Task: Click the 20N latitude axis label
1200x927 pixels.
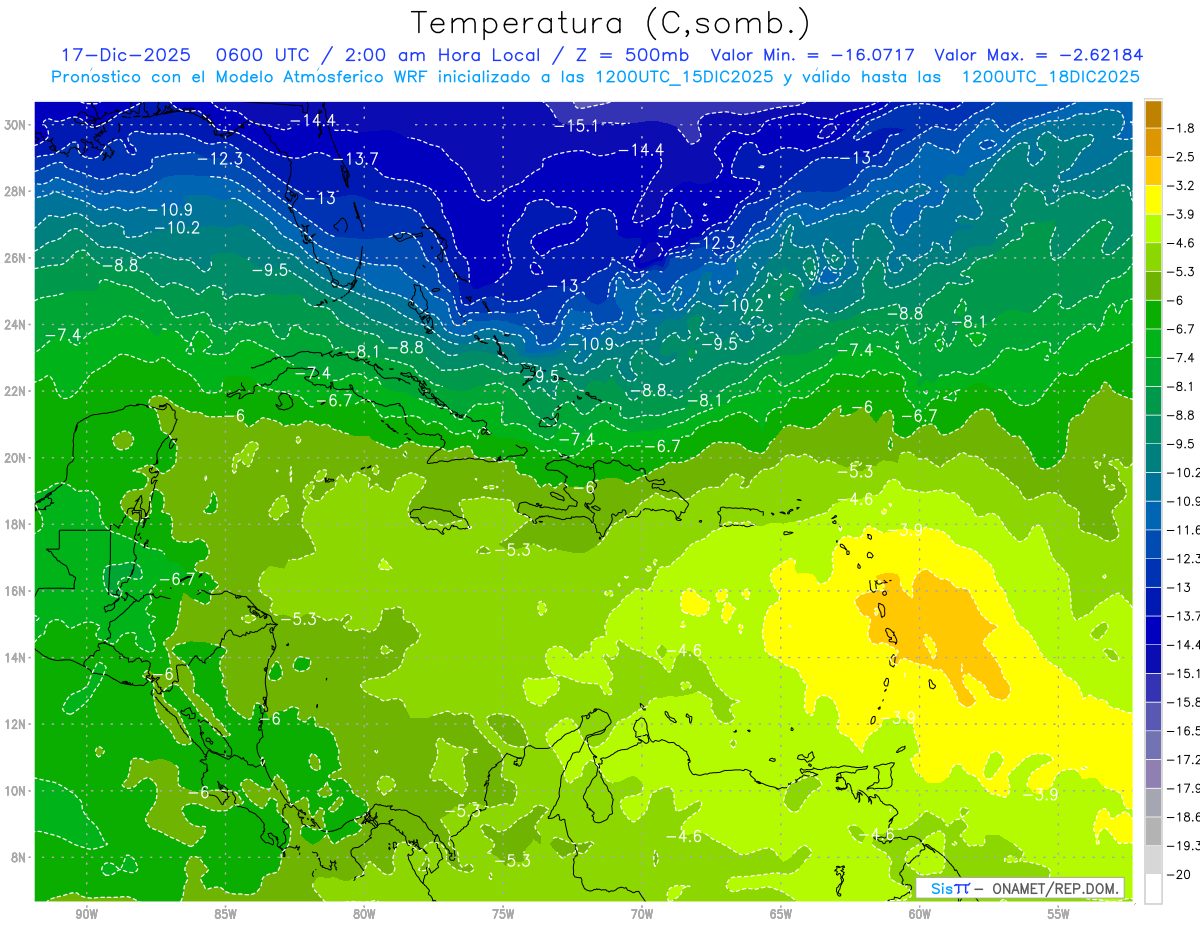Action: pyautogui.click(x=17, y=458)
